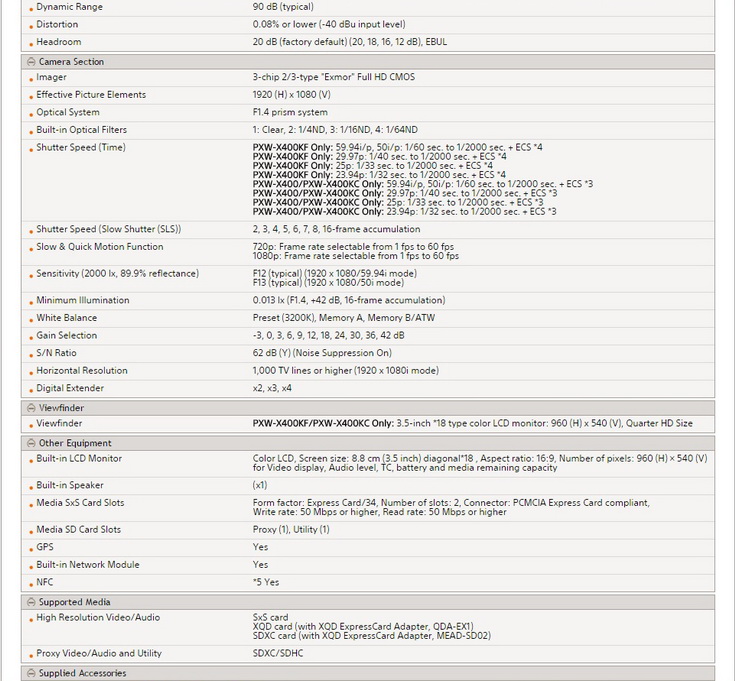Image resolution: width=735 pixels, height=681 pixels.
Task: Select the F1.4 prism system value
Action: (x=290, y=112)
